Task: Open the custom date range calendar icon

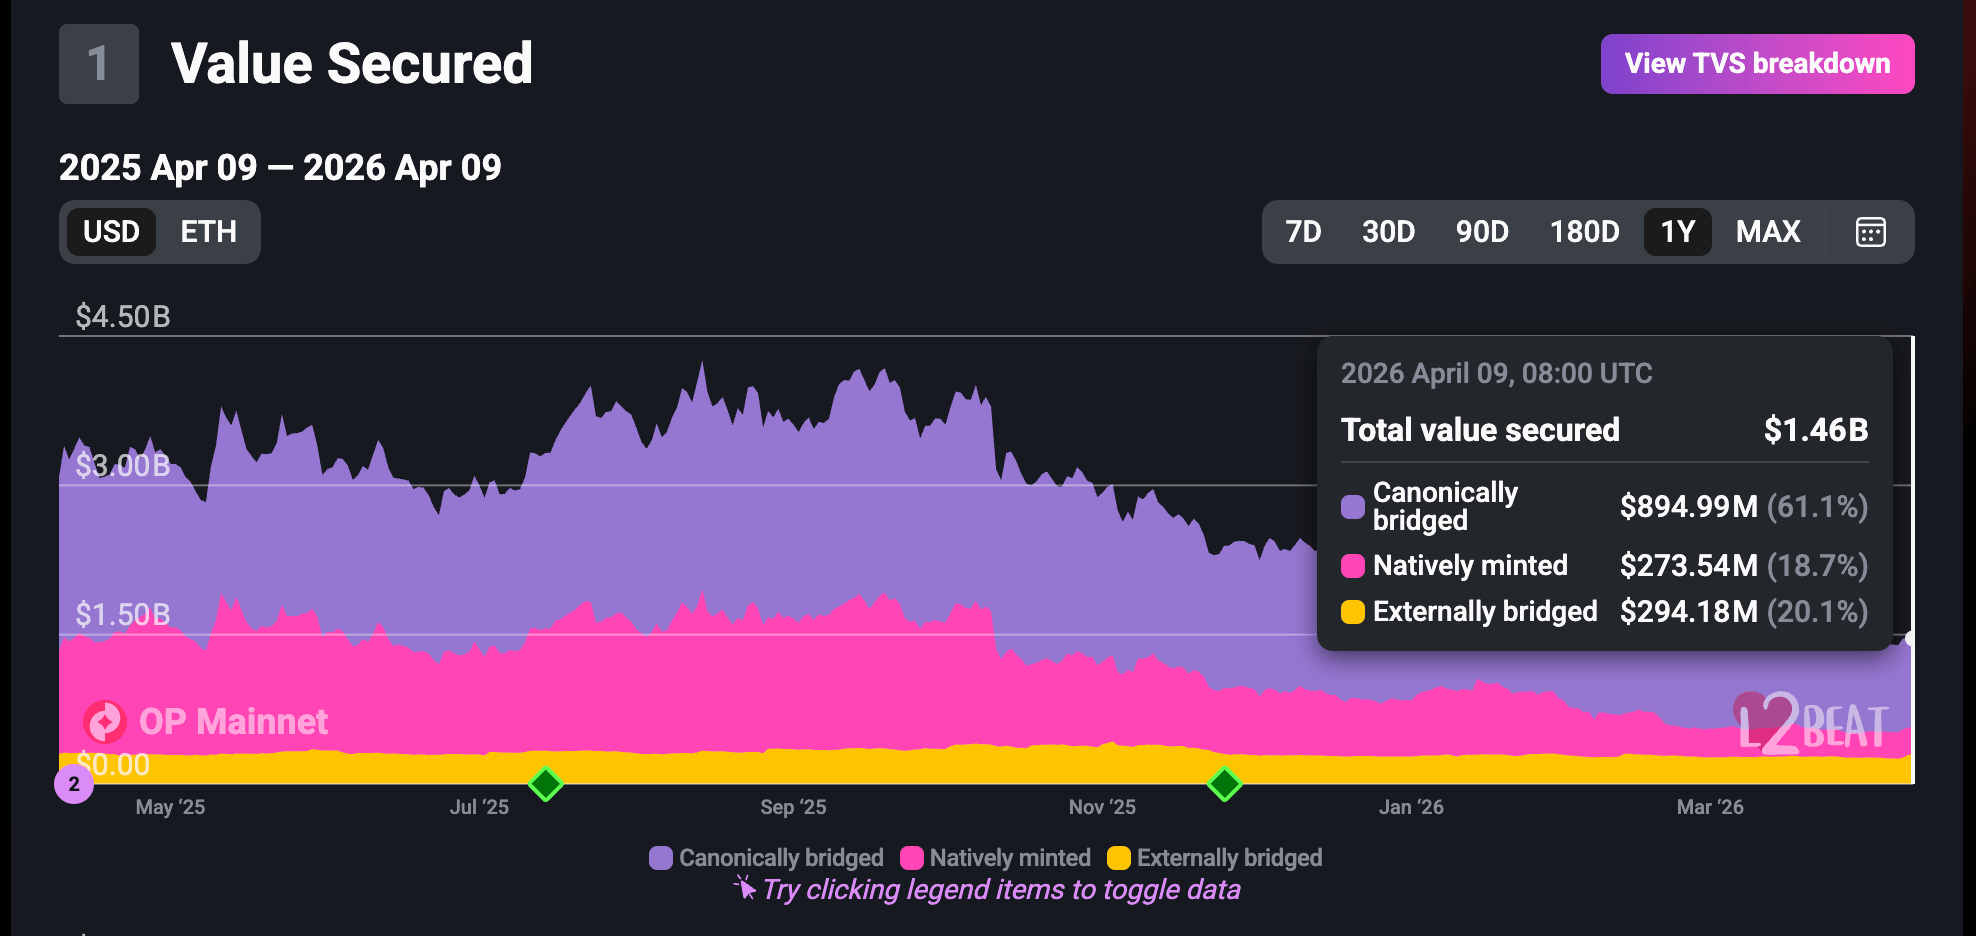Action: pos(1870,232)
